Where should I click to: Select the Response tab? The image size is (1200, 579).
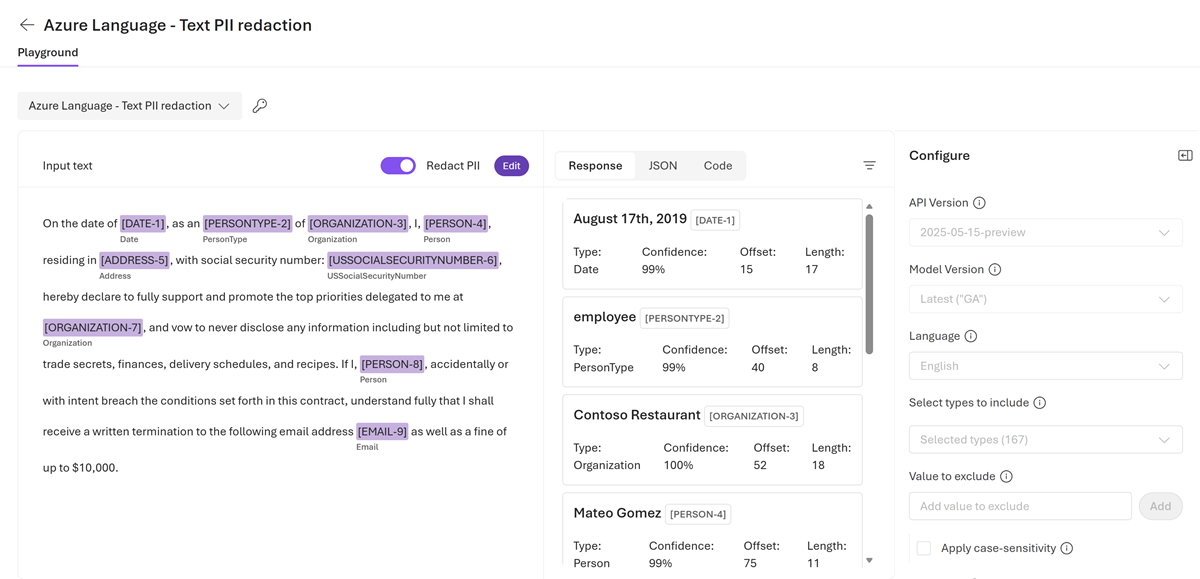pos(595,166)
